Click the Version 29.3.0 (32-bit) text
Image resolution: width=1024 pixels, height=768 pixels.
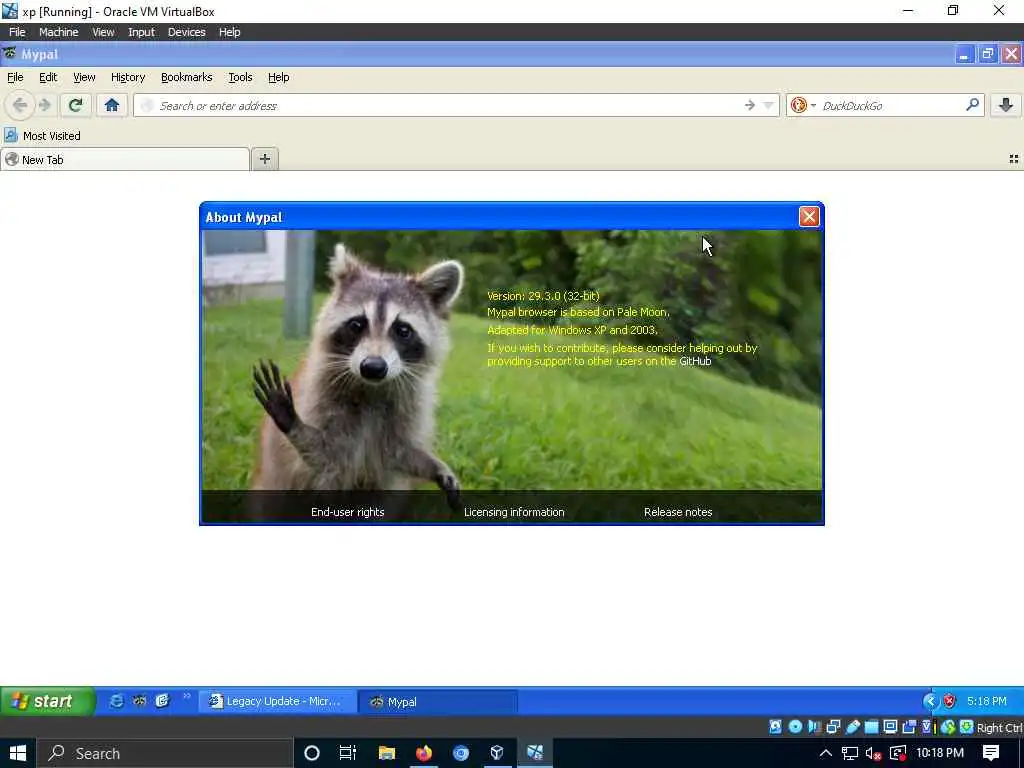543,296
